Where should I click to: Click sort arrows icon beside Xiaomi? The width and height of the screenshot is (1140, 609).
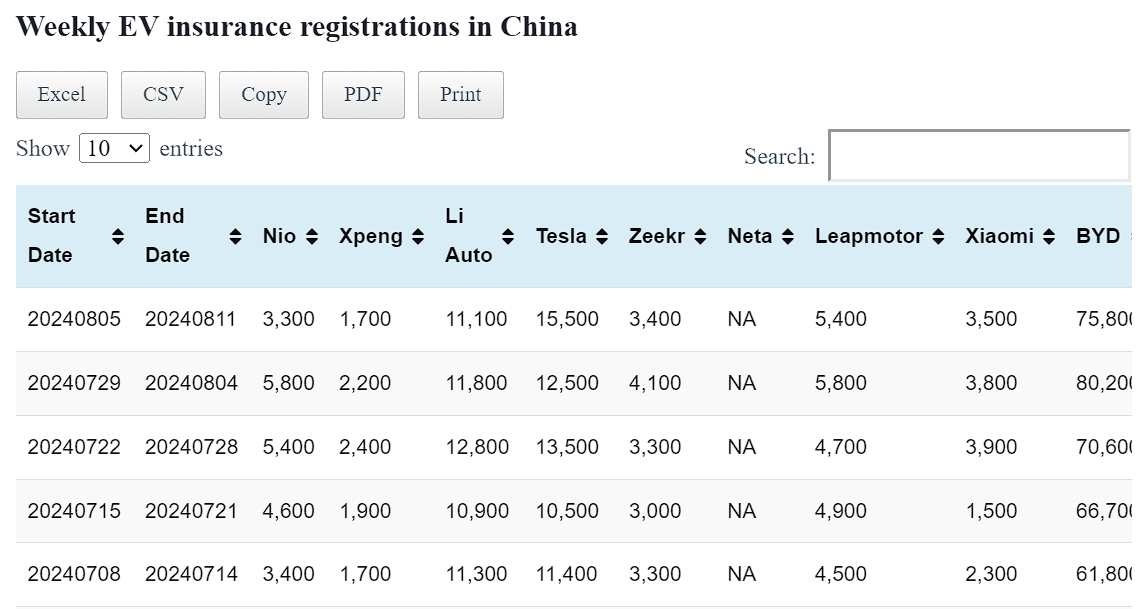pos(1048,237)
